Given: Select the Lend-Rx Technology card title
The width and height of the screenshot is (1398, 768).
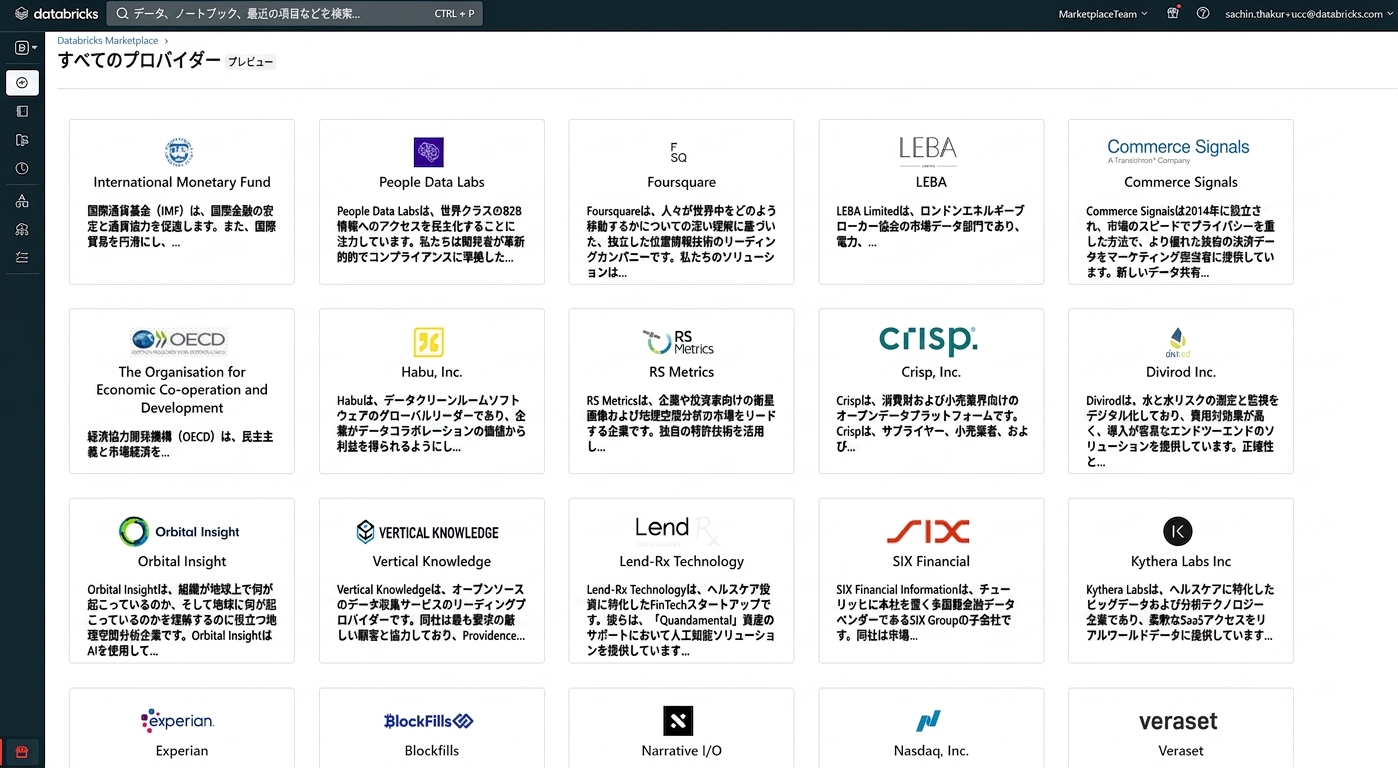Looking at the screenshot, I should pos(682,561).
